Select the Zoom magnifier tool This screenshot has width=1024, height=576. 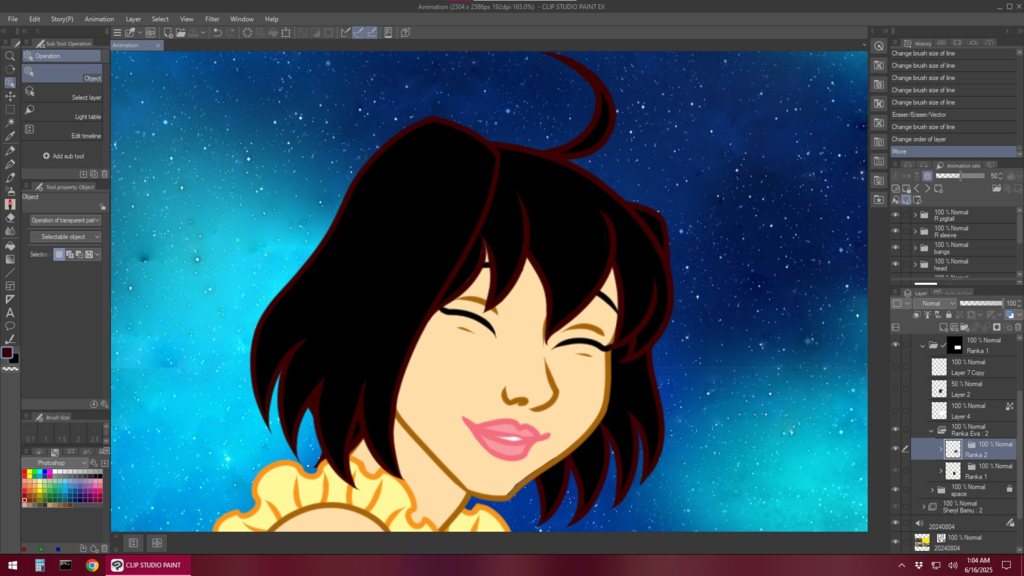(x=10, y=56)
